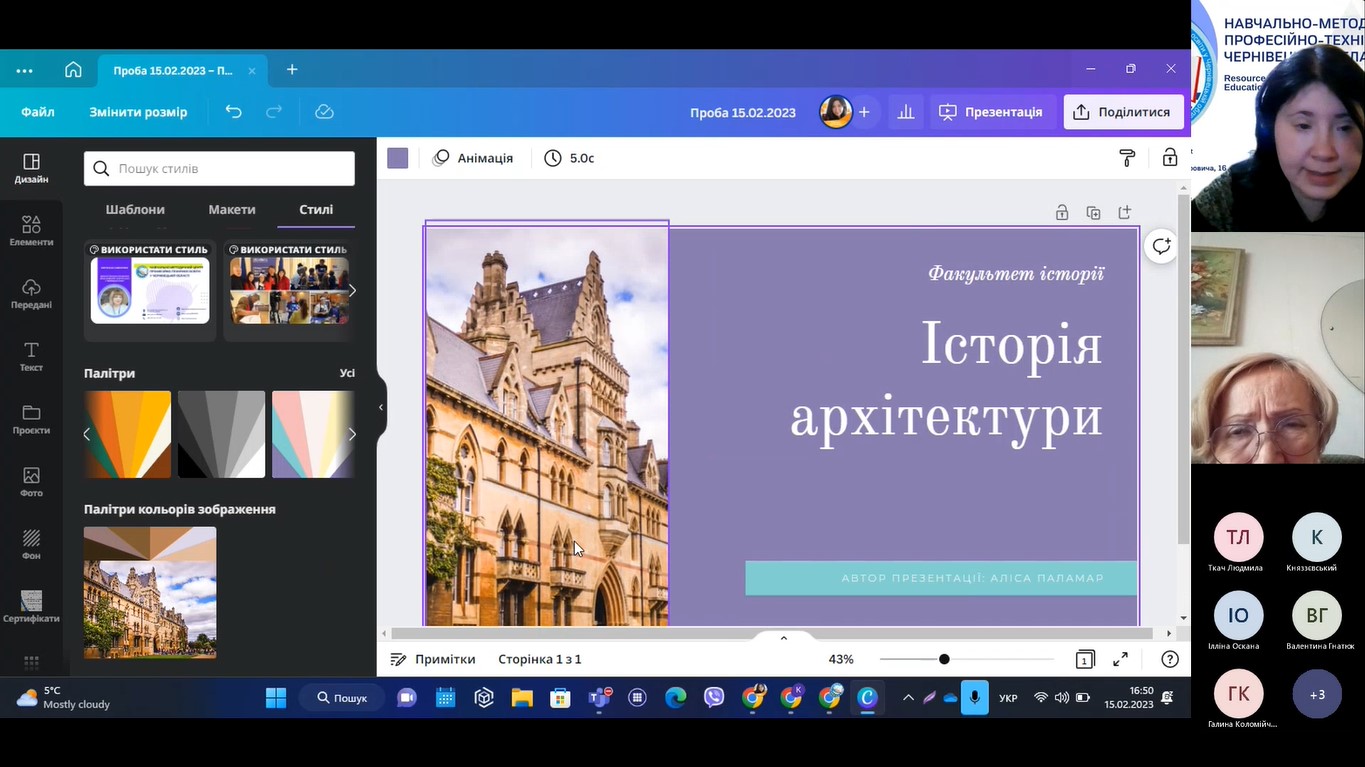Viewport: 1365px width, 767px height.
Task: Show next color palettes with right arrow
Action: 351,434
